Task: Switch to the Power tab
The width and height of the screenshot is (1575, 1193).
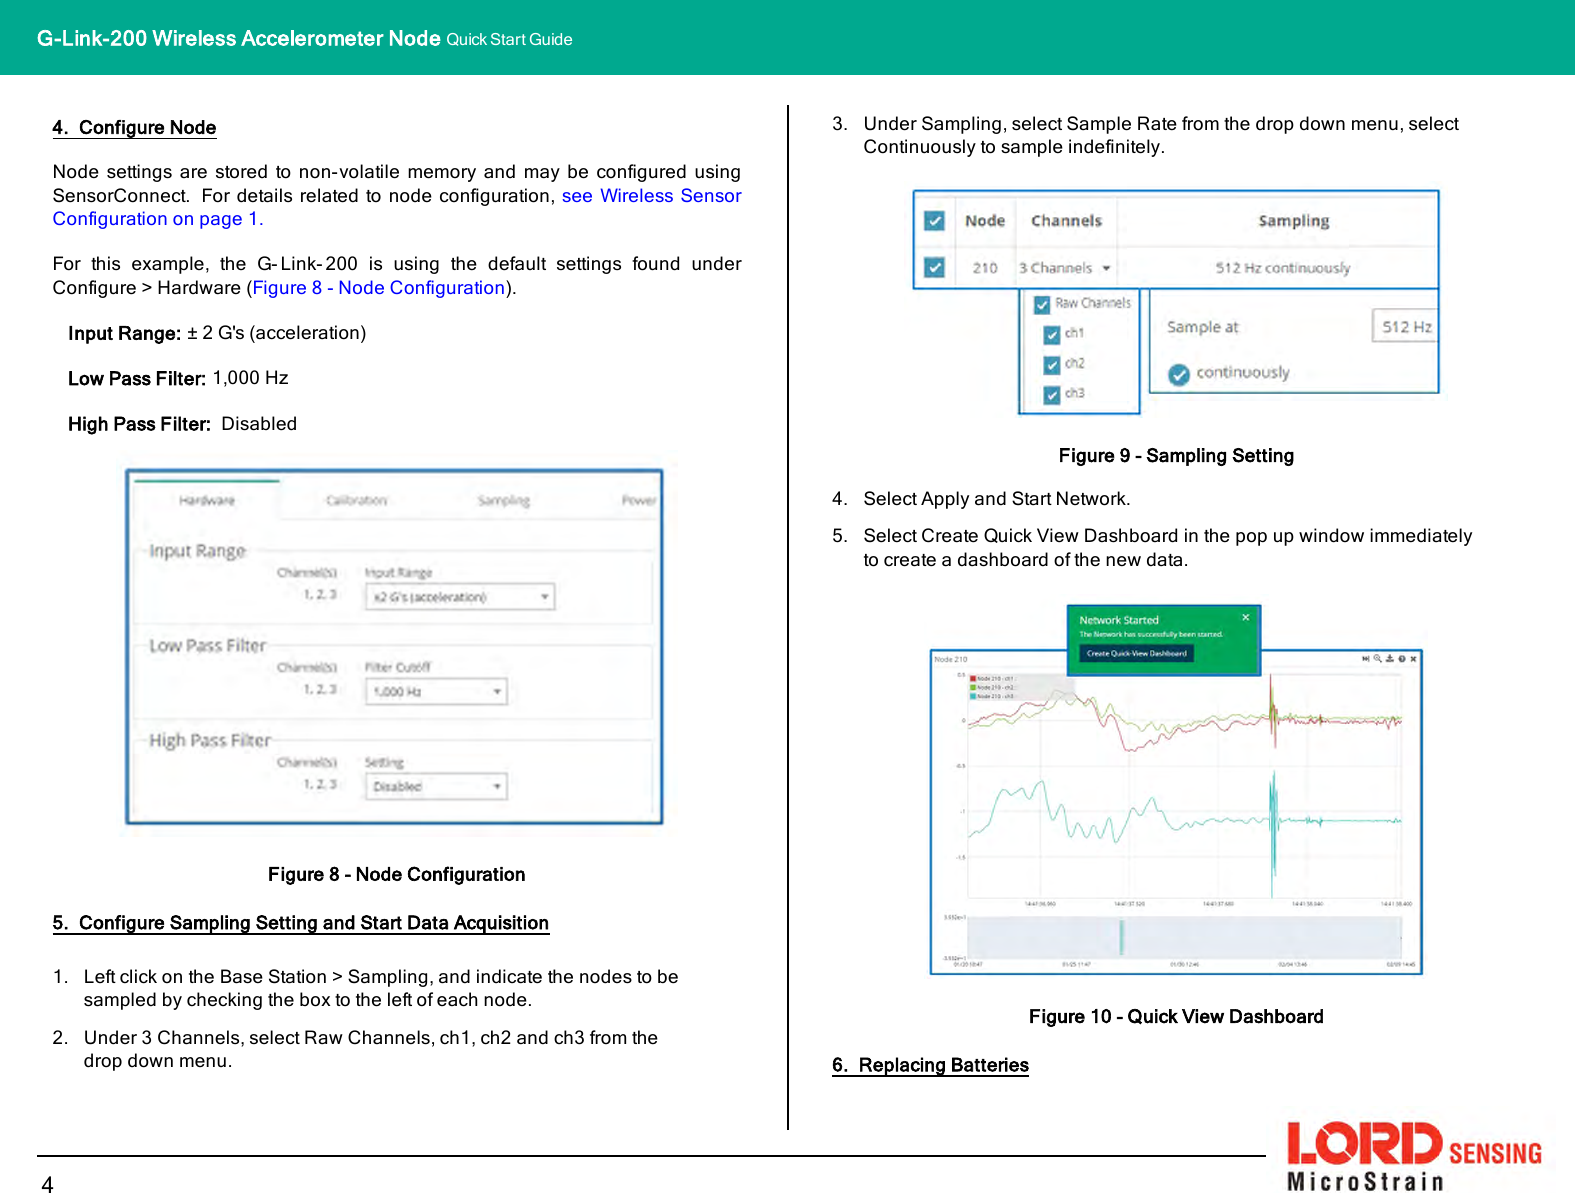Action: point(639,500)
